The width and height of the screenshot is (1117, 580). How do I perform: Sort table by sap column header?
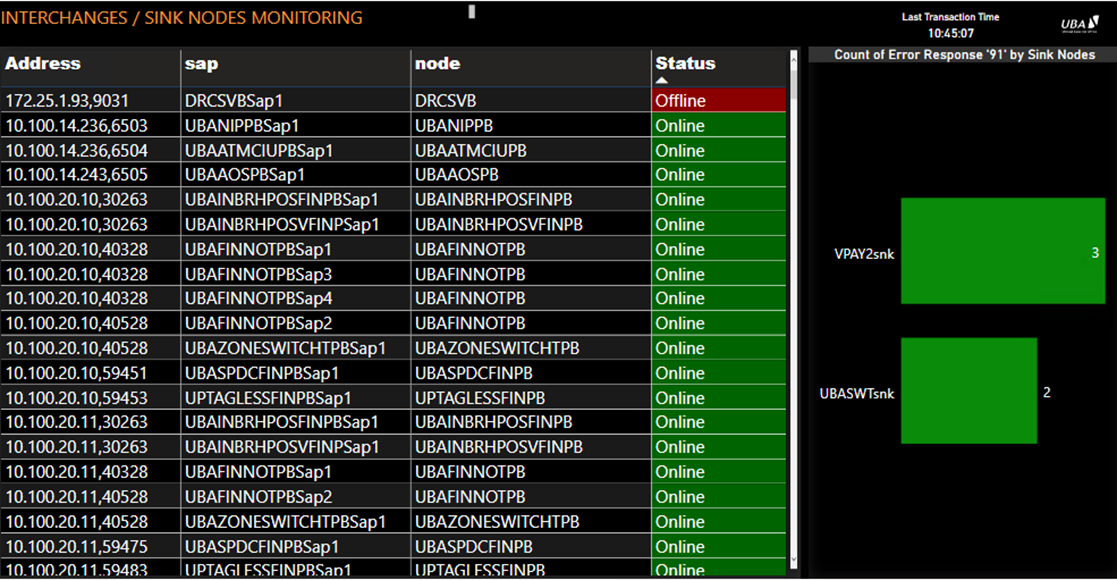201,64
